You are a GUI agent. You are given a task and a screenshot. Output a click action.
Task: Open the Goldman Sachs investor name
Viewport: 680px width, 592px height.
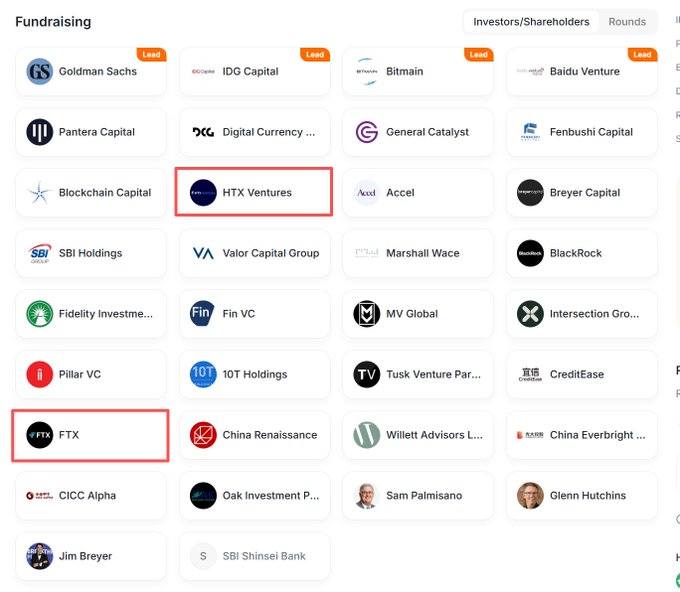(98, 71)
